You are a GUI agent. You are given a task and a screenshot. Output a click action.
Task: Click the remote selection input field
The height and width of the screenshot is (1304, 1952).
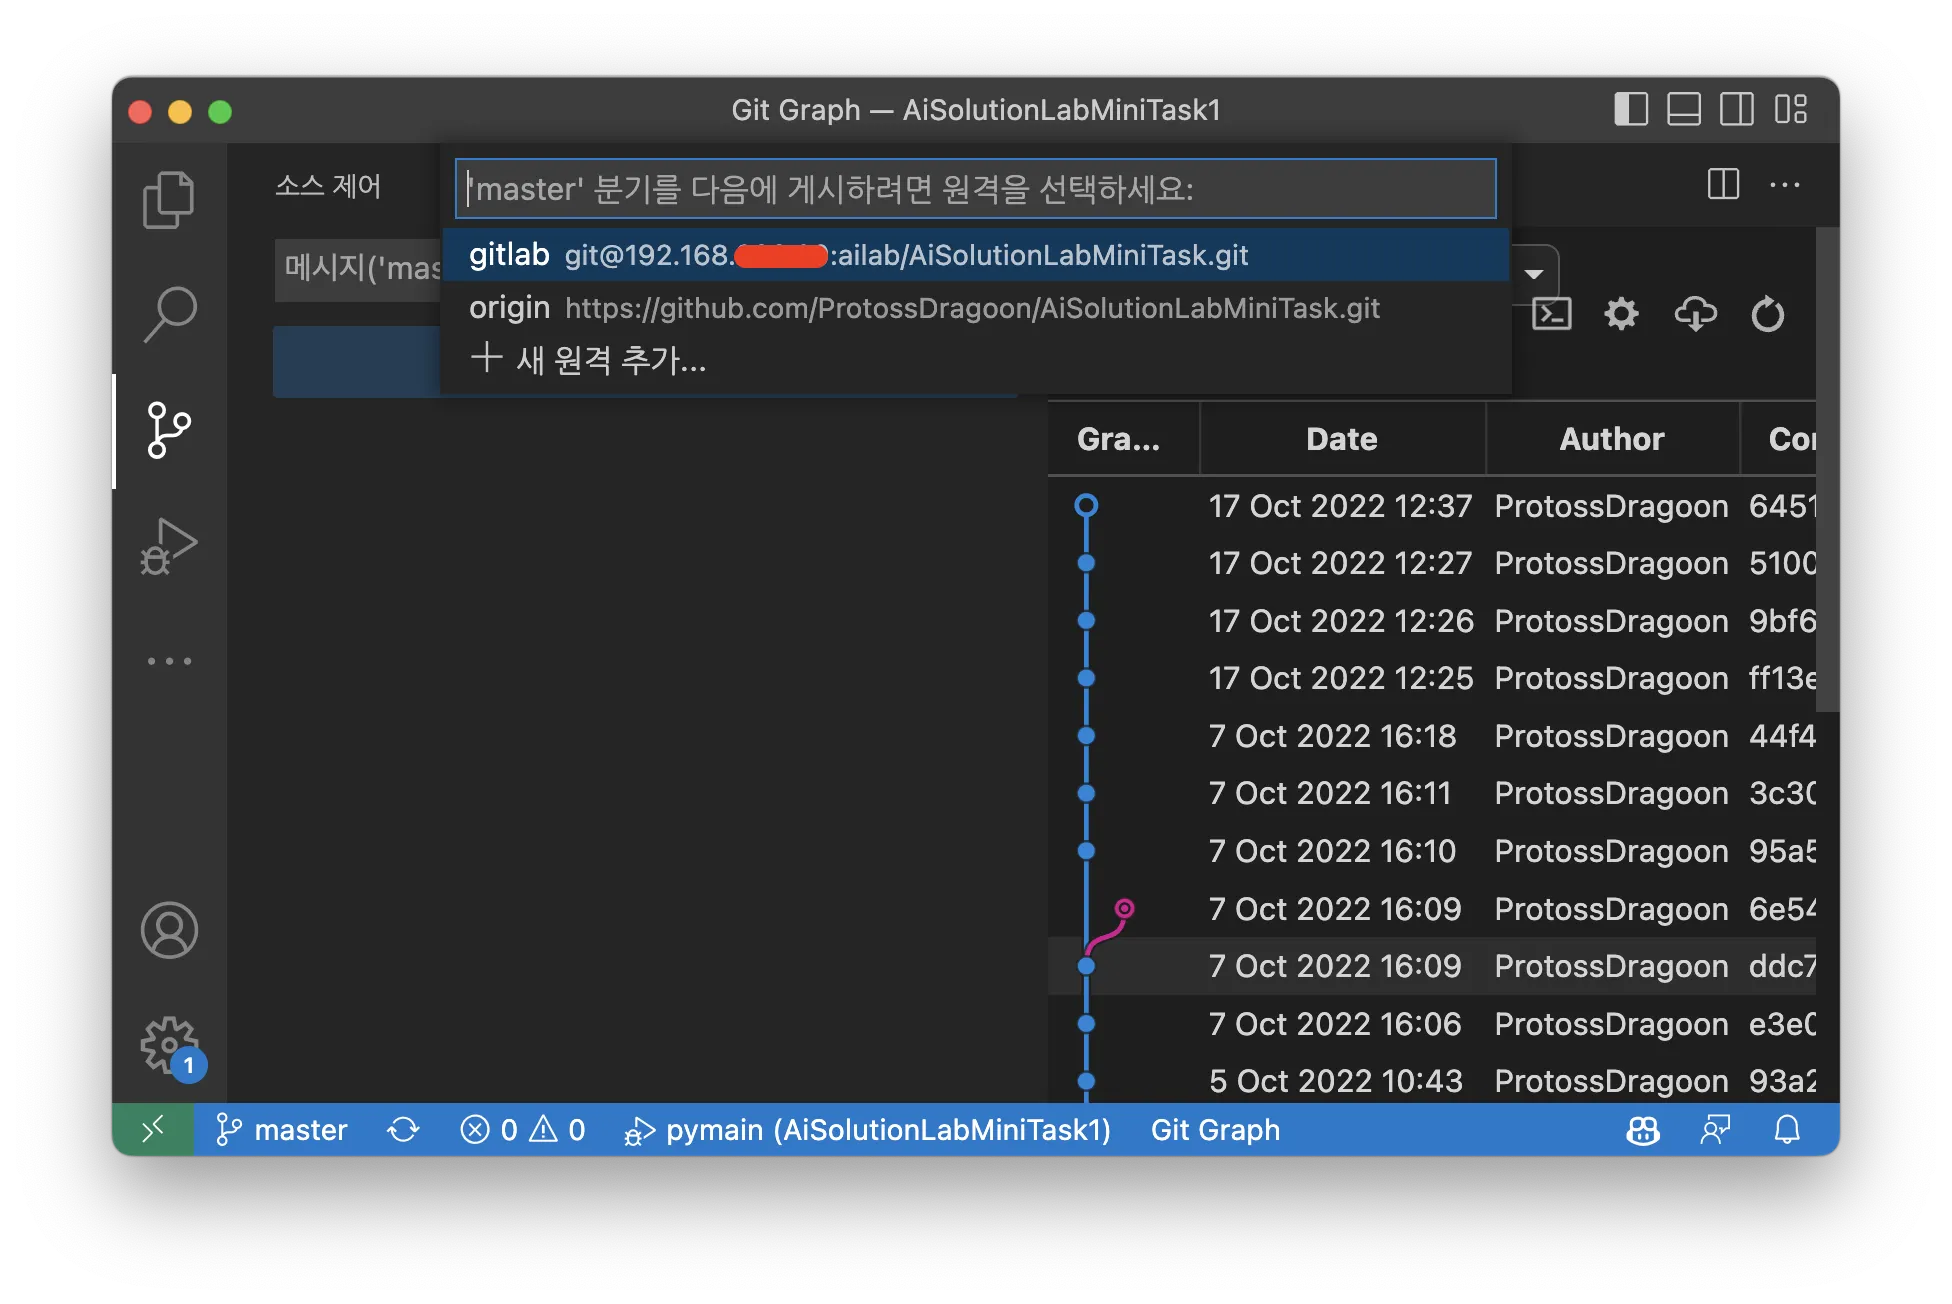(x=974, y=189)
